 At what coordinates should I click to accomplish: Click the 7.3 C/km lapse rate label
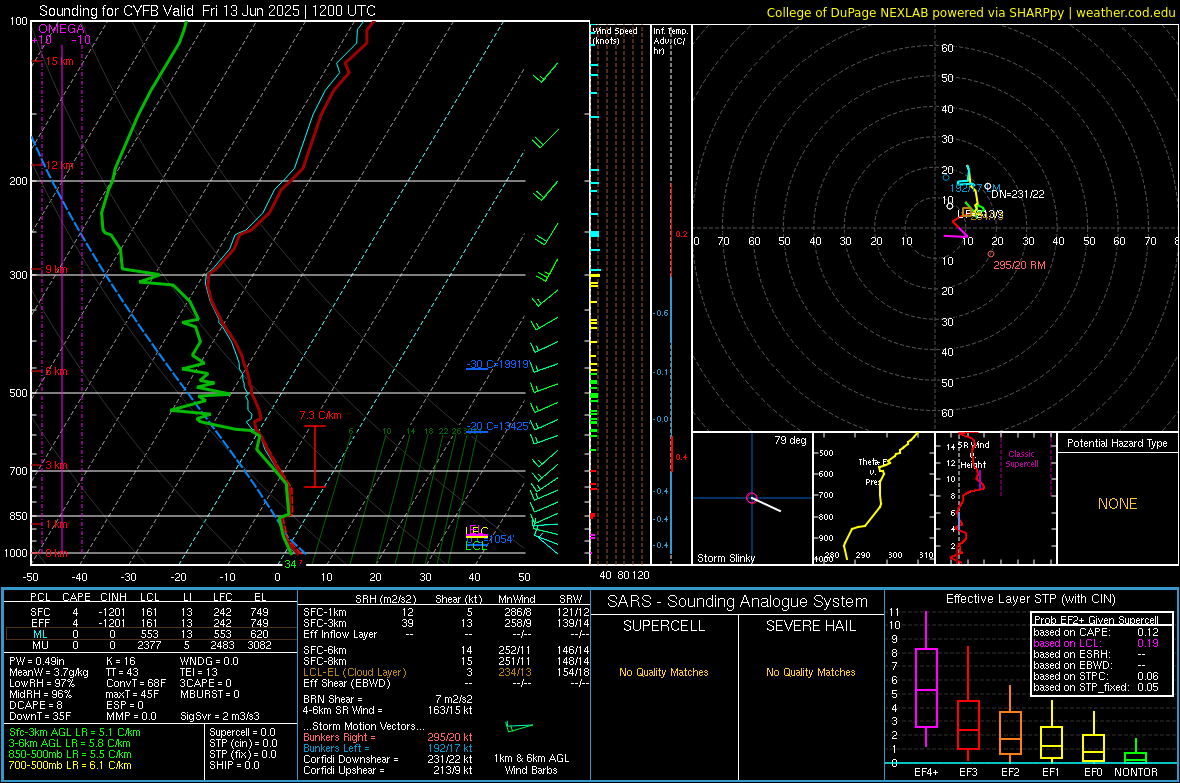click(x=321, y=416)
